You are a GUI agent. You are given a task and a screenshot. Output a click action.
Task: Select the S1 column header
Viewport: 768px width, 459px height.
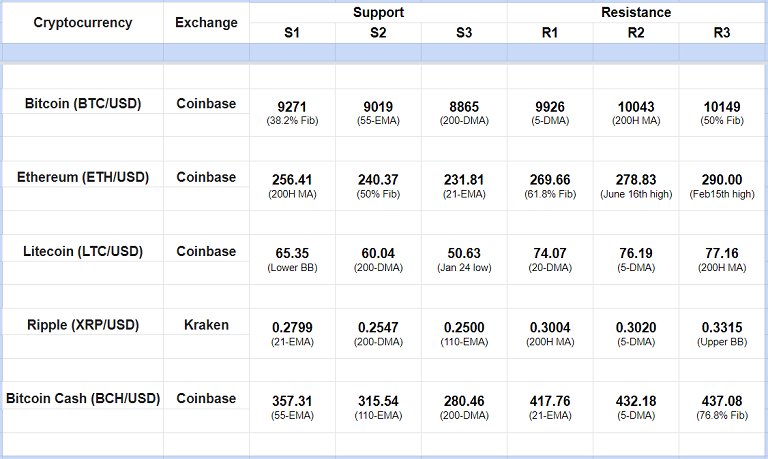[292, 33]
